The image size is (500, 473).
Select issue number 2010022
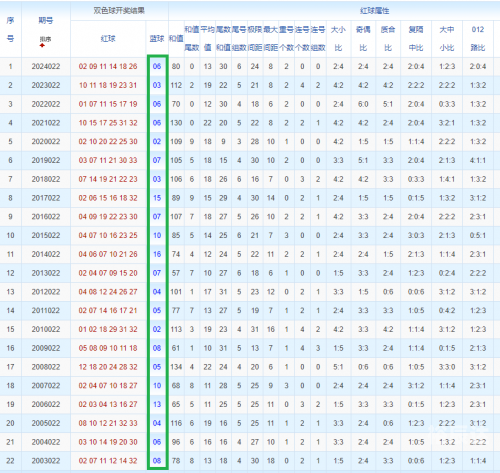(x=46, y=329)
